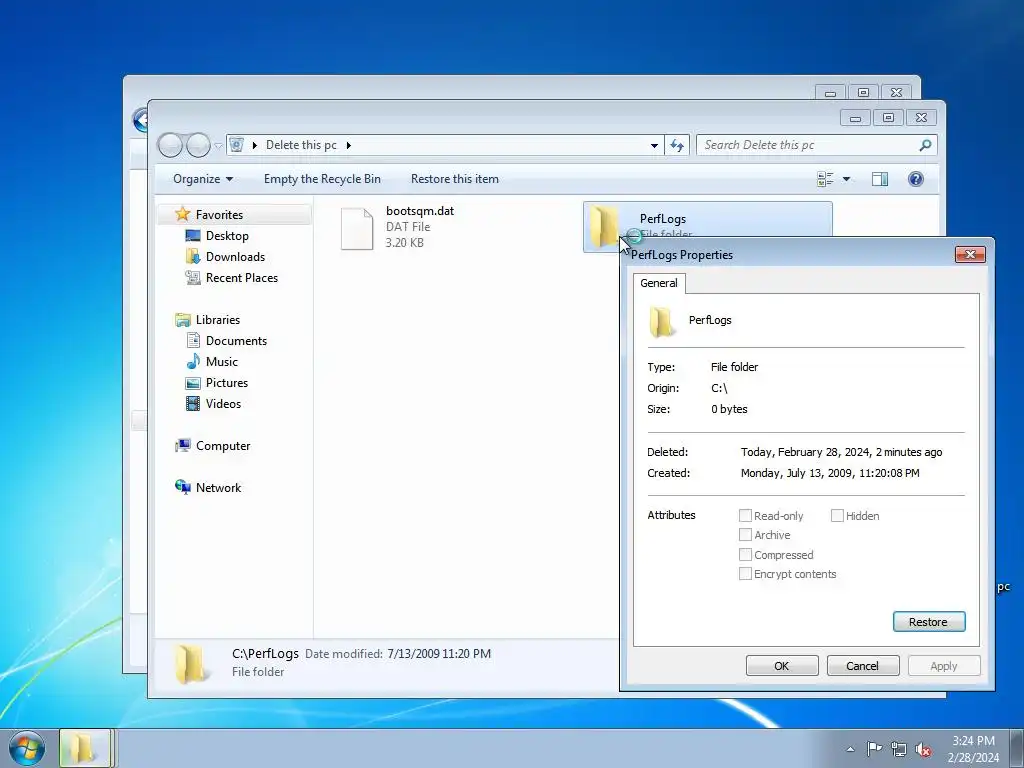The width and height of the screenshot is (1024, 768).
Task: Select the General tab
Action: click(x=659, y=283)
